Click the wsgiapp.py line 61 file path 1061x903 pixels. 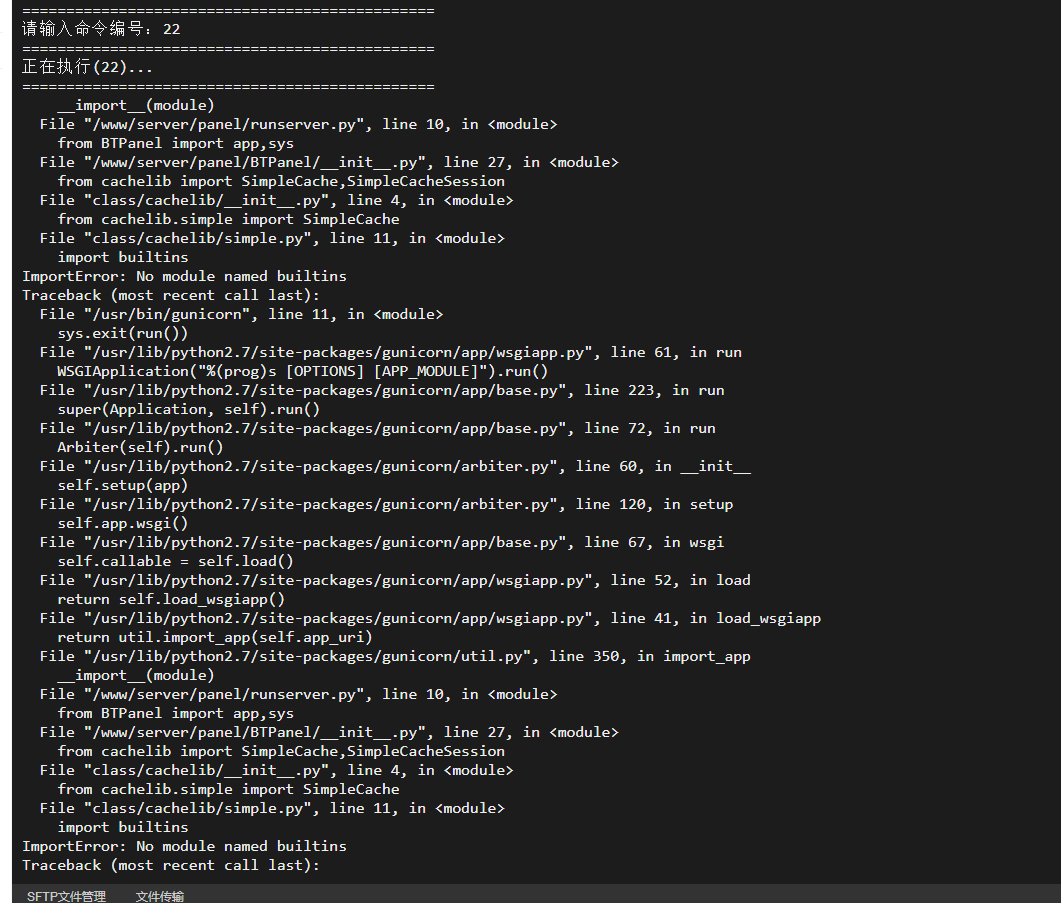coord(390,352)
